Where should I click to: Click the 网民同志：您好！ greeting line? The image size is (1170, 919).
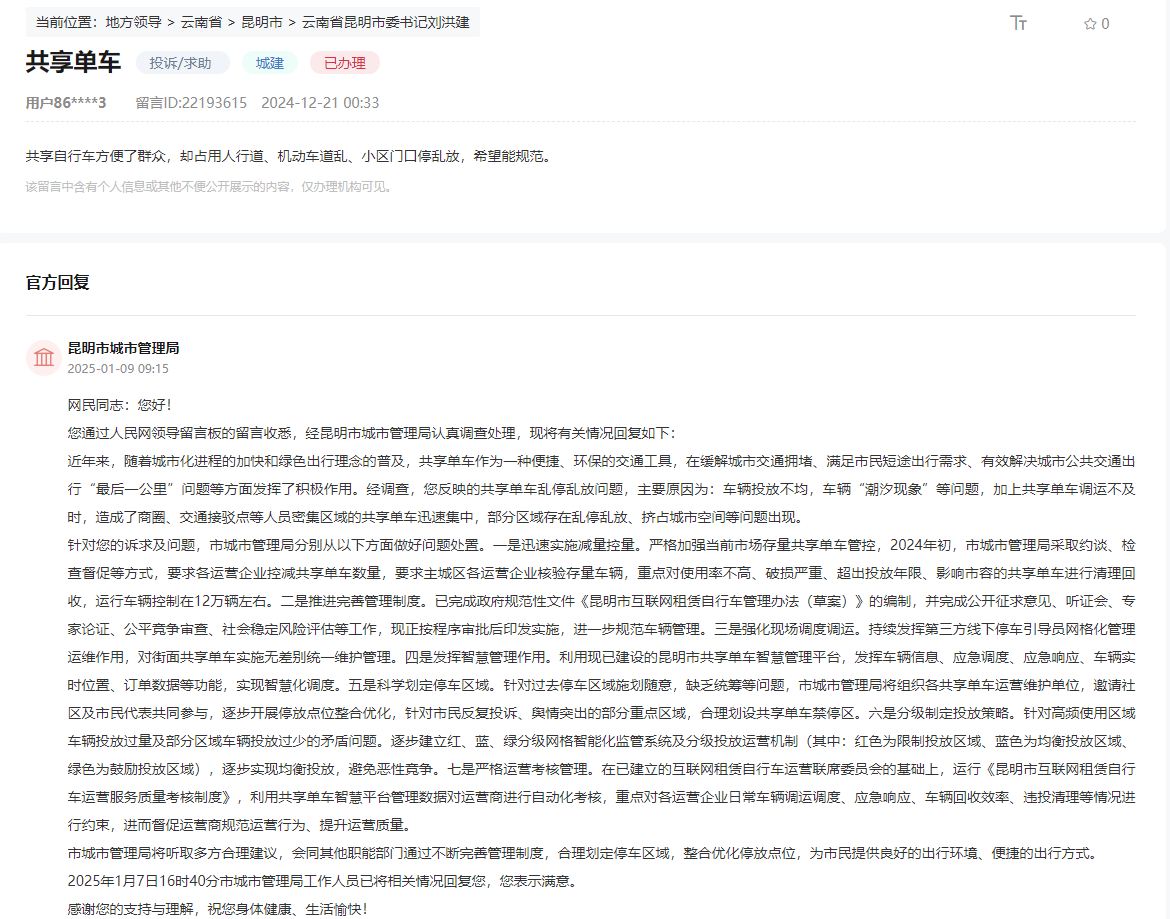point(119,405)
